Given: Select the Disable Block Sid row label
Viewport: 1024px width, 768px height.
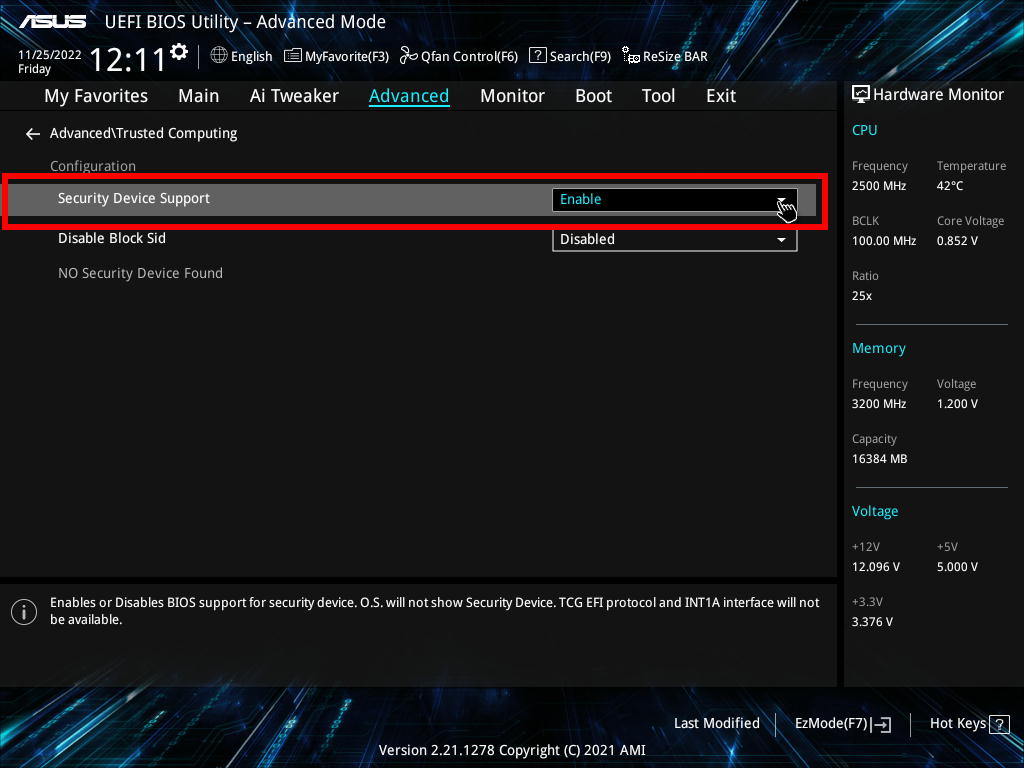Looking at the screenshot, I should click(x=112, y=238).
